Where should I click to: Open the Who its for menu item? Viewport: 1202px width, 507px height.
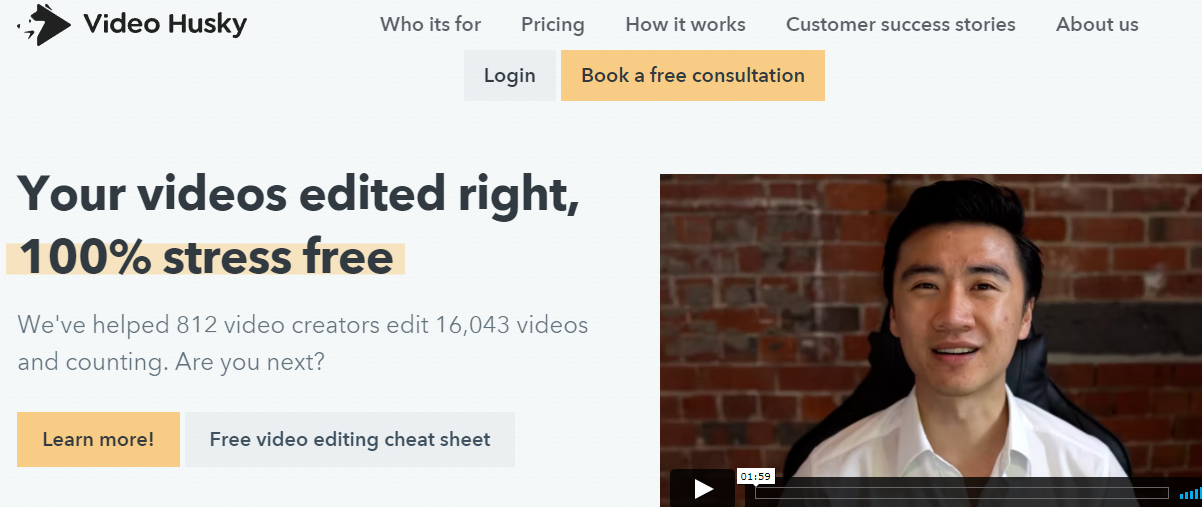pos(430,25)
